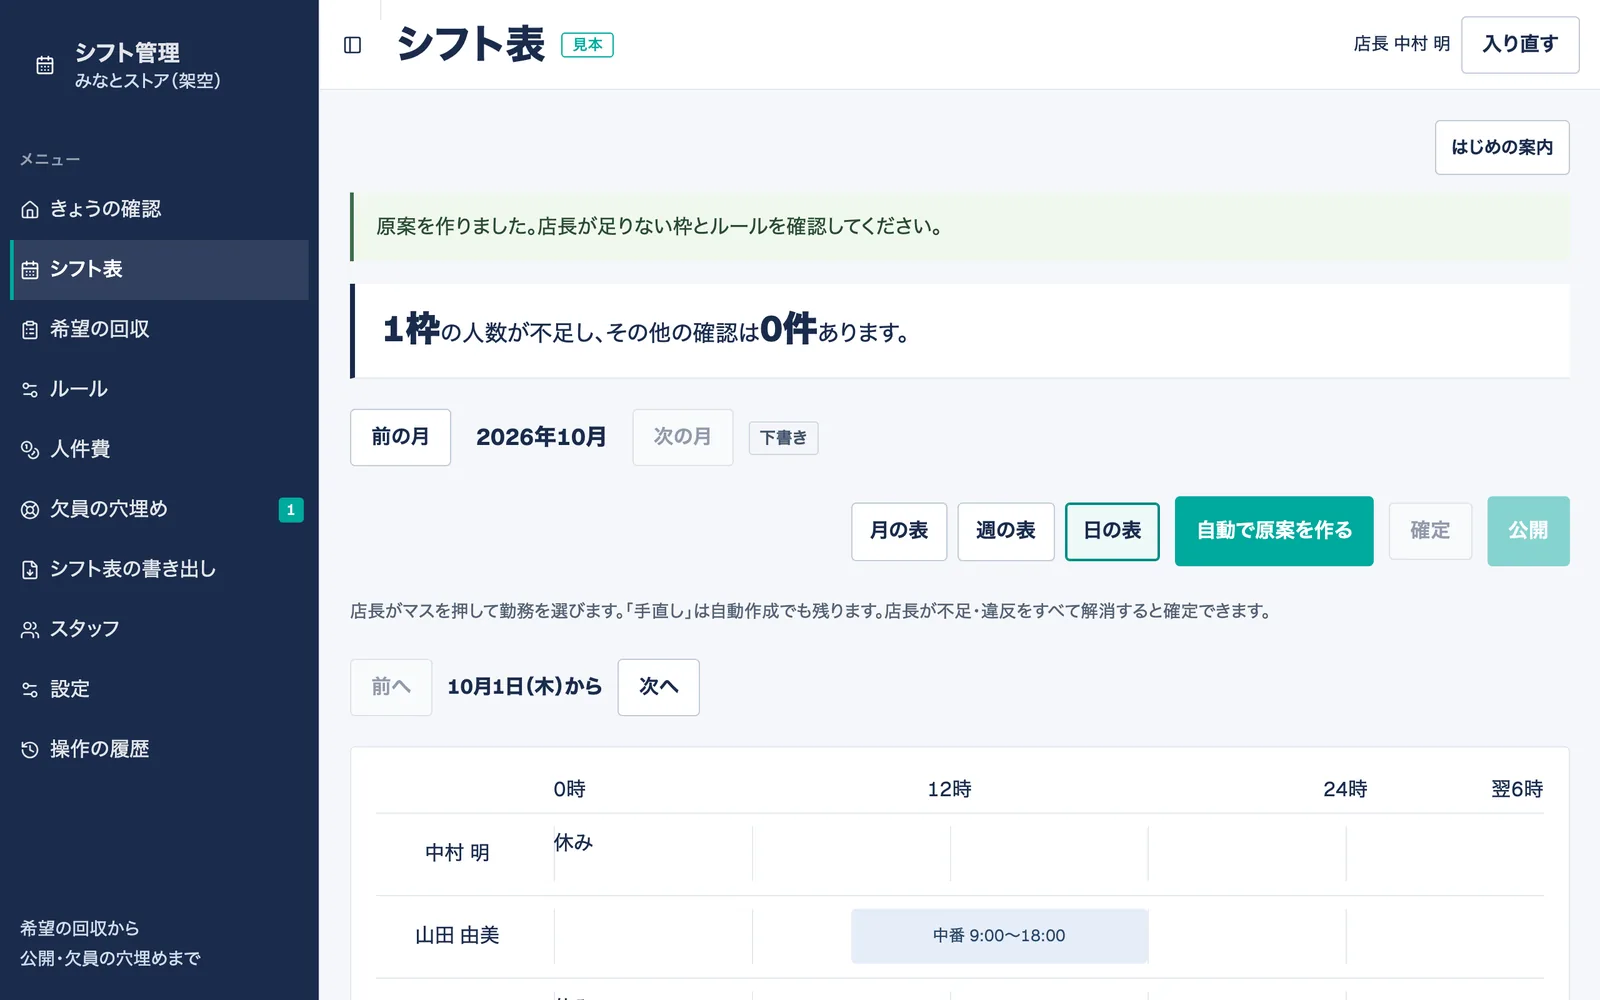Screen dimensions: 1600x1000
Task: Click the 見本 badge next to title
Action: (x=587, y=45)
